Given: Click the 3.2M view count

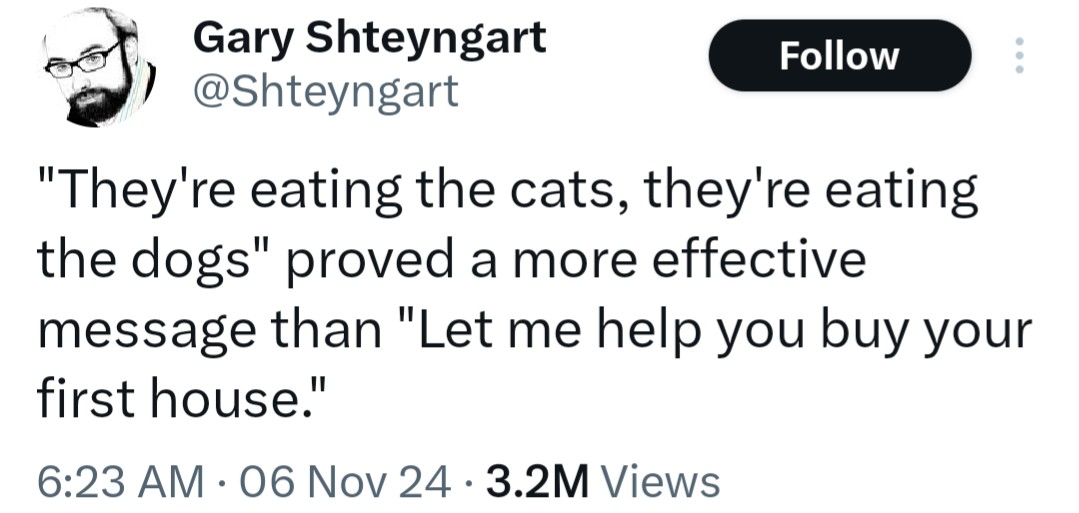Looking at the screenshot, I should [536, 481].
